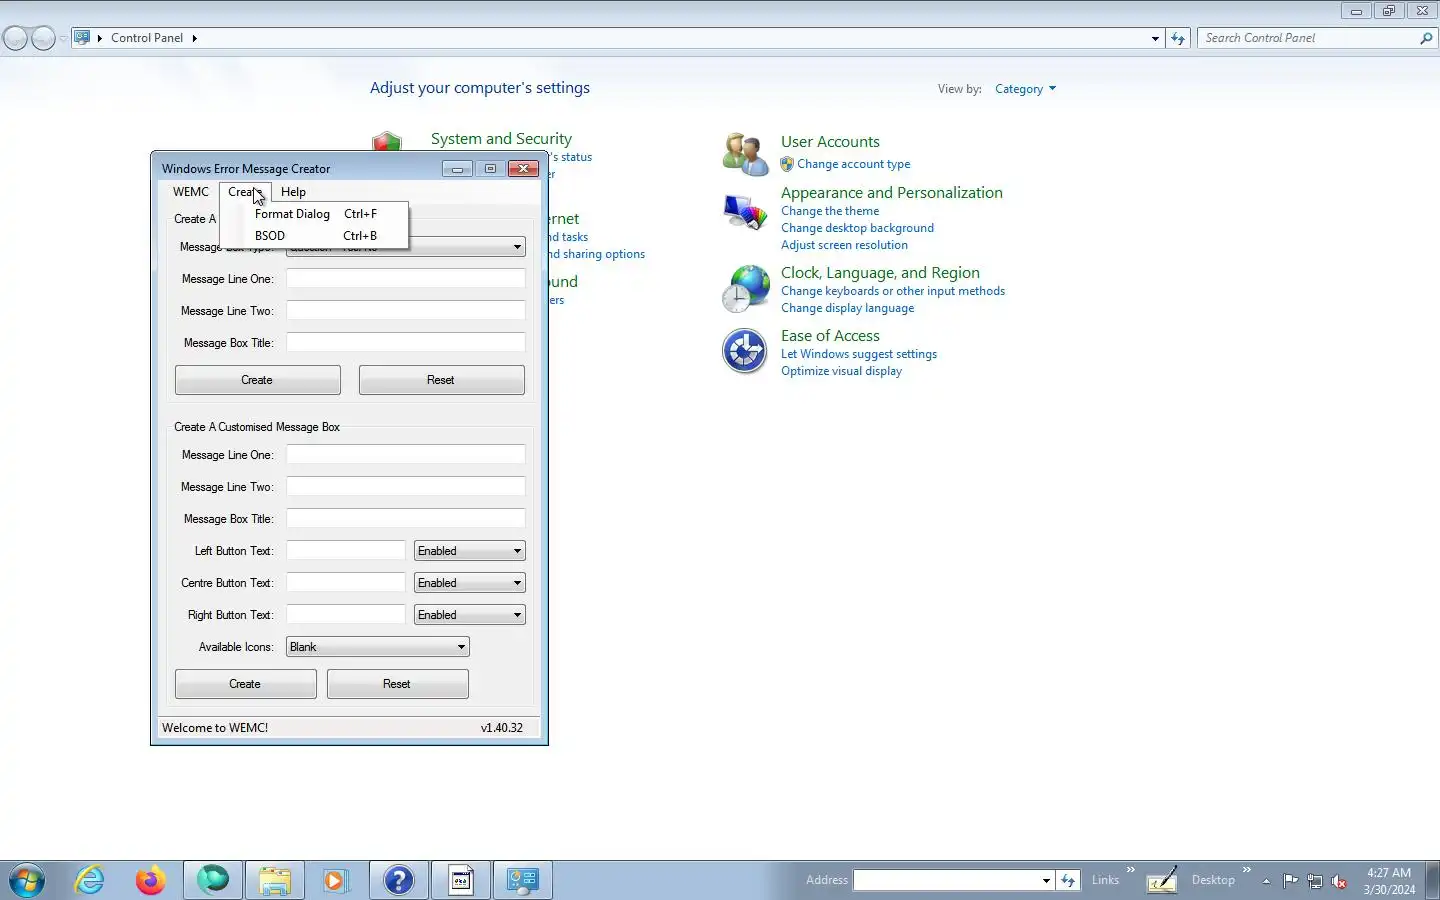
Task: Click the Control Panel forward arrow
Action: tap(43, 38)
